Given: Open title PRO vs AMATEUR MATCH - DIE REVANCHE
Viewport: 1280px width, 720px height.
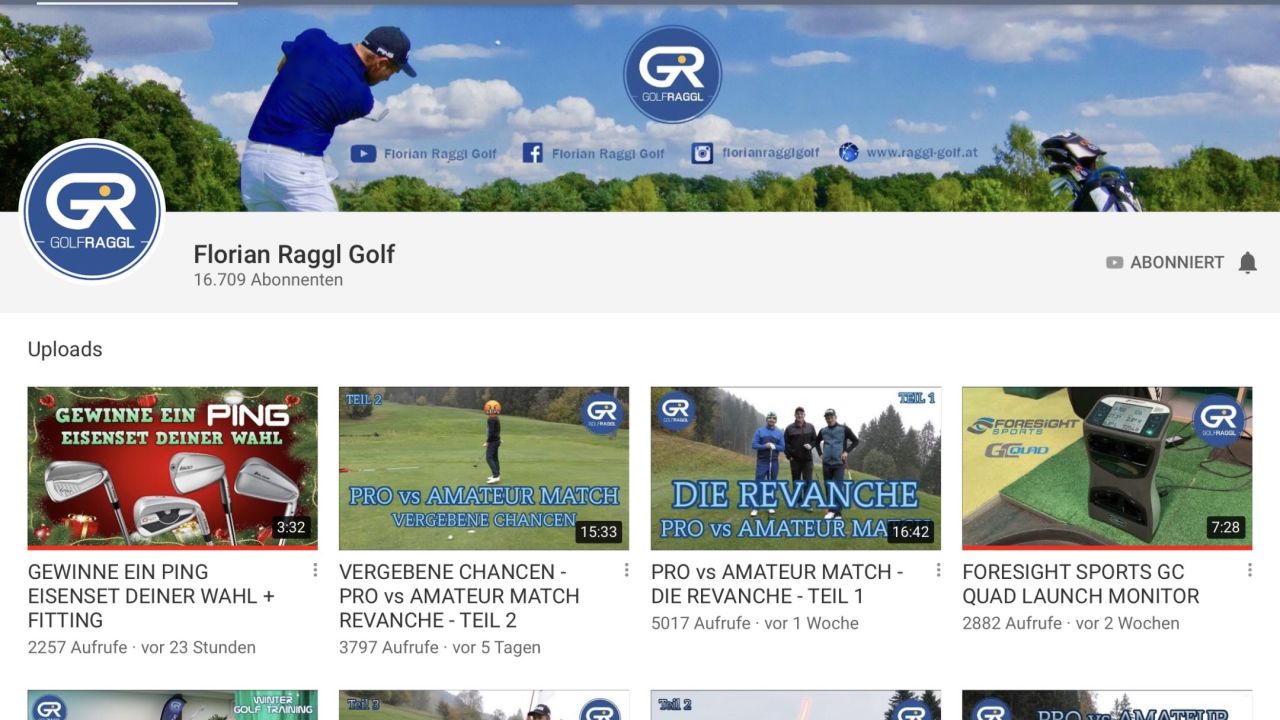Looking at the screenshot, I should click(777, 584).
